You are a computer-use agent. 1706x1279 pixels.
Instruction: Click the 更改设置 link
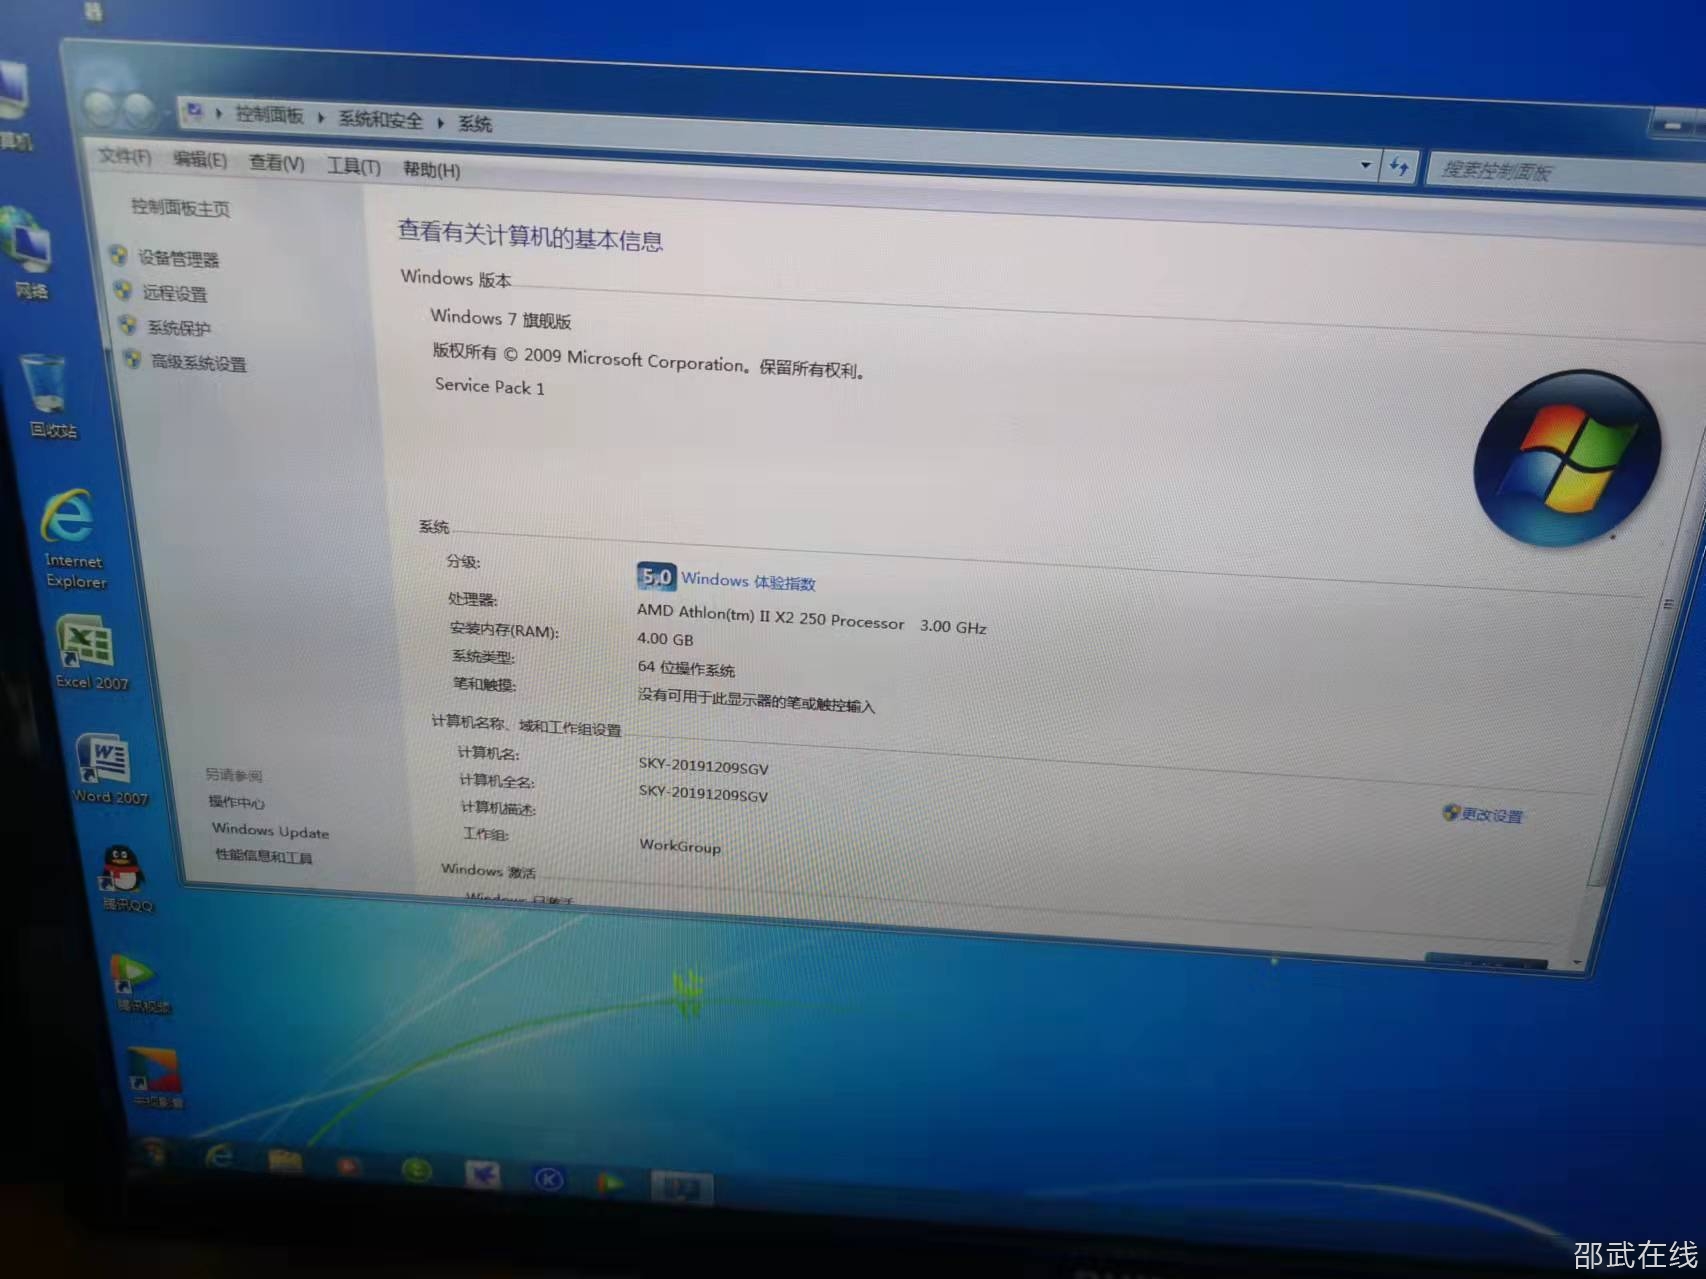[x=1490, y=815]
